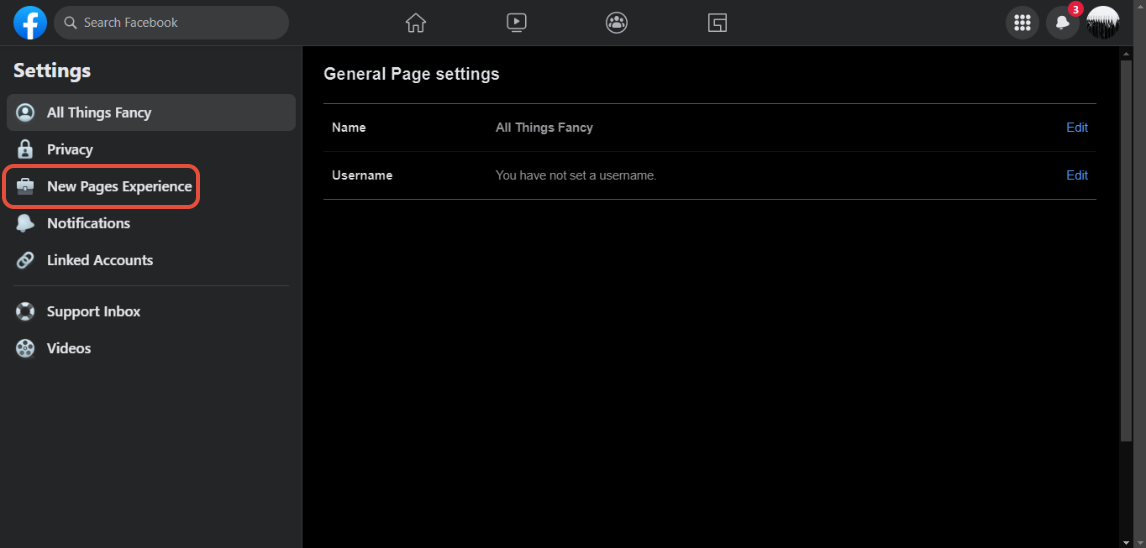Open the Gaming icon in top bar

(x=718, y=23)
